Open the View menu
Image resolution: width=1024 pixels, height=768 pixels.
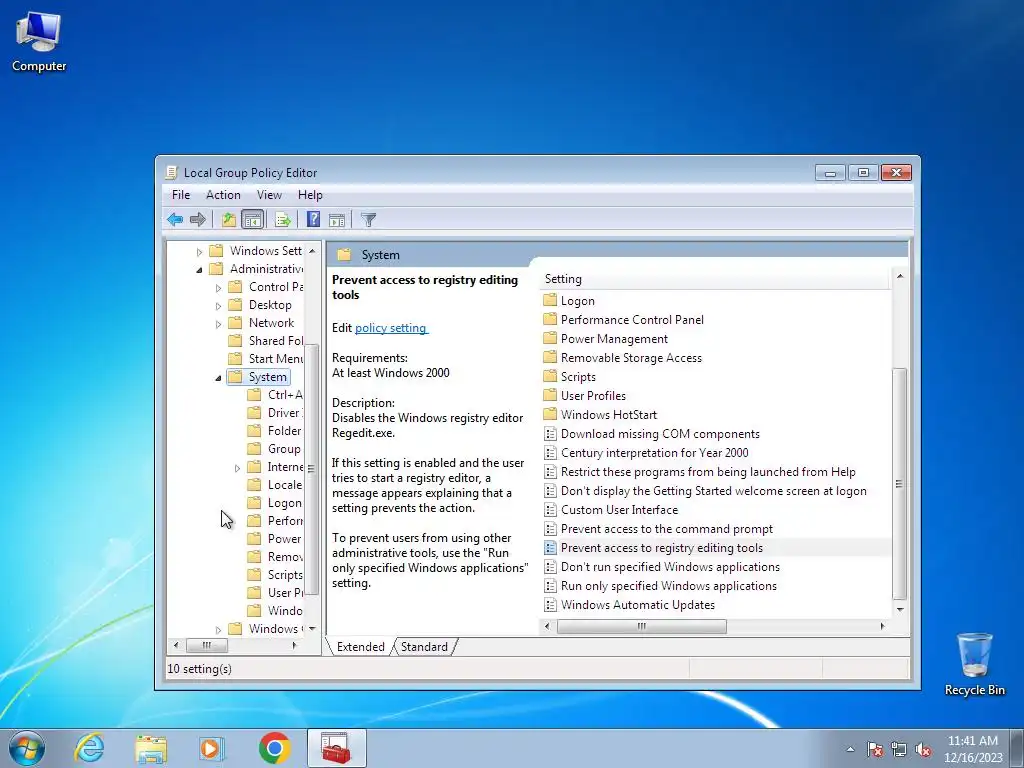269,195
